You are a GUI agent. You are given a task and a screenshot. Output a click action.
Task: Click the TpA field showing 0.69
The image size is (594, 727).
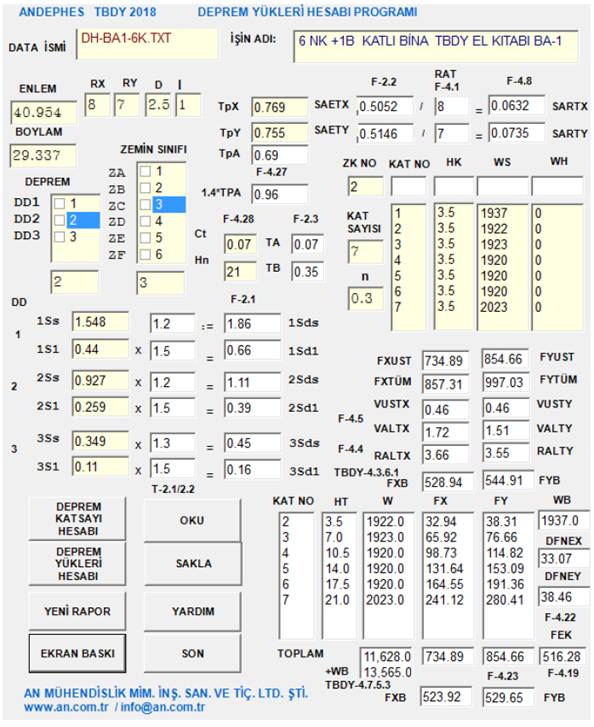pos(280,155)
